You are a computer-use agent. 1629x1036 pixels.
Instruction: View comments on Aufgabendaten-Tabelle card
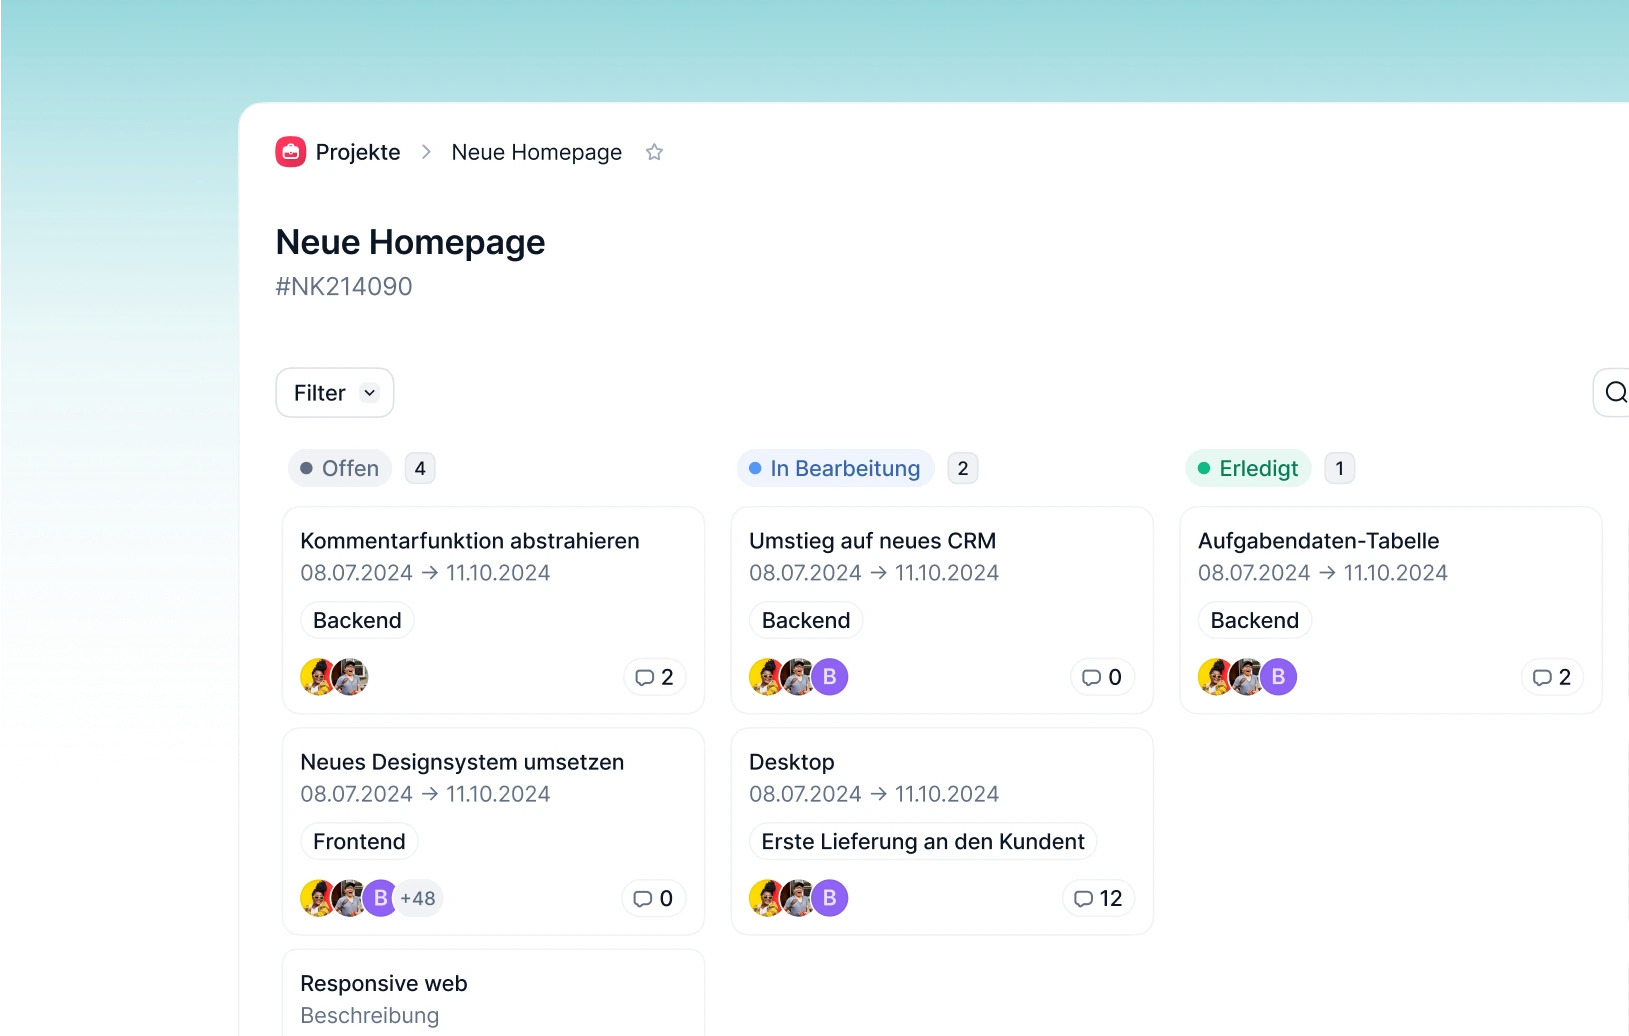click(1551, 677)
